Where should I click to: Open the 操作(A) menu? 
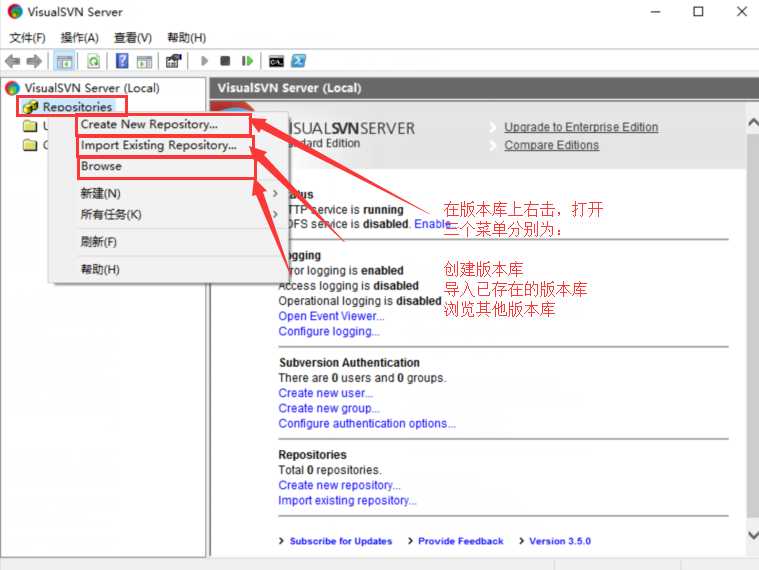(x=79, y=38)
